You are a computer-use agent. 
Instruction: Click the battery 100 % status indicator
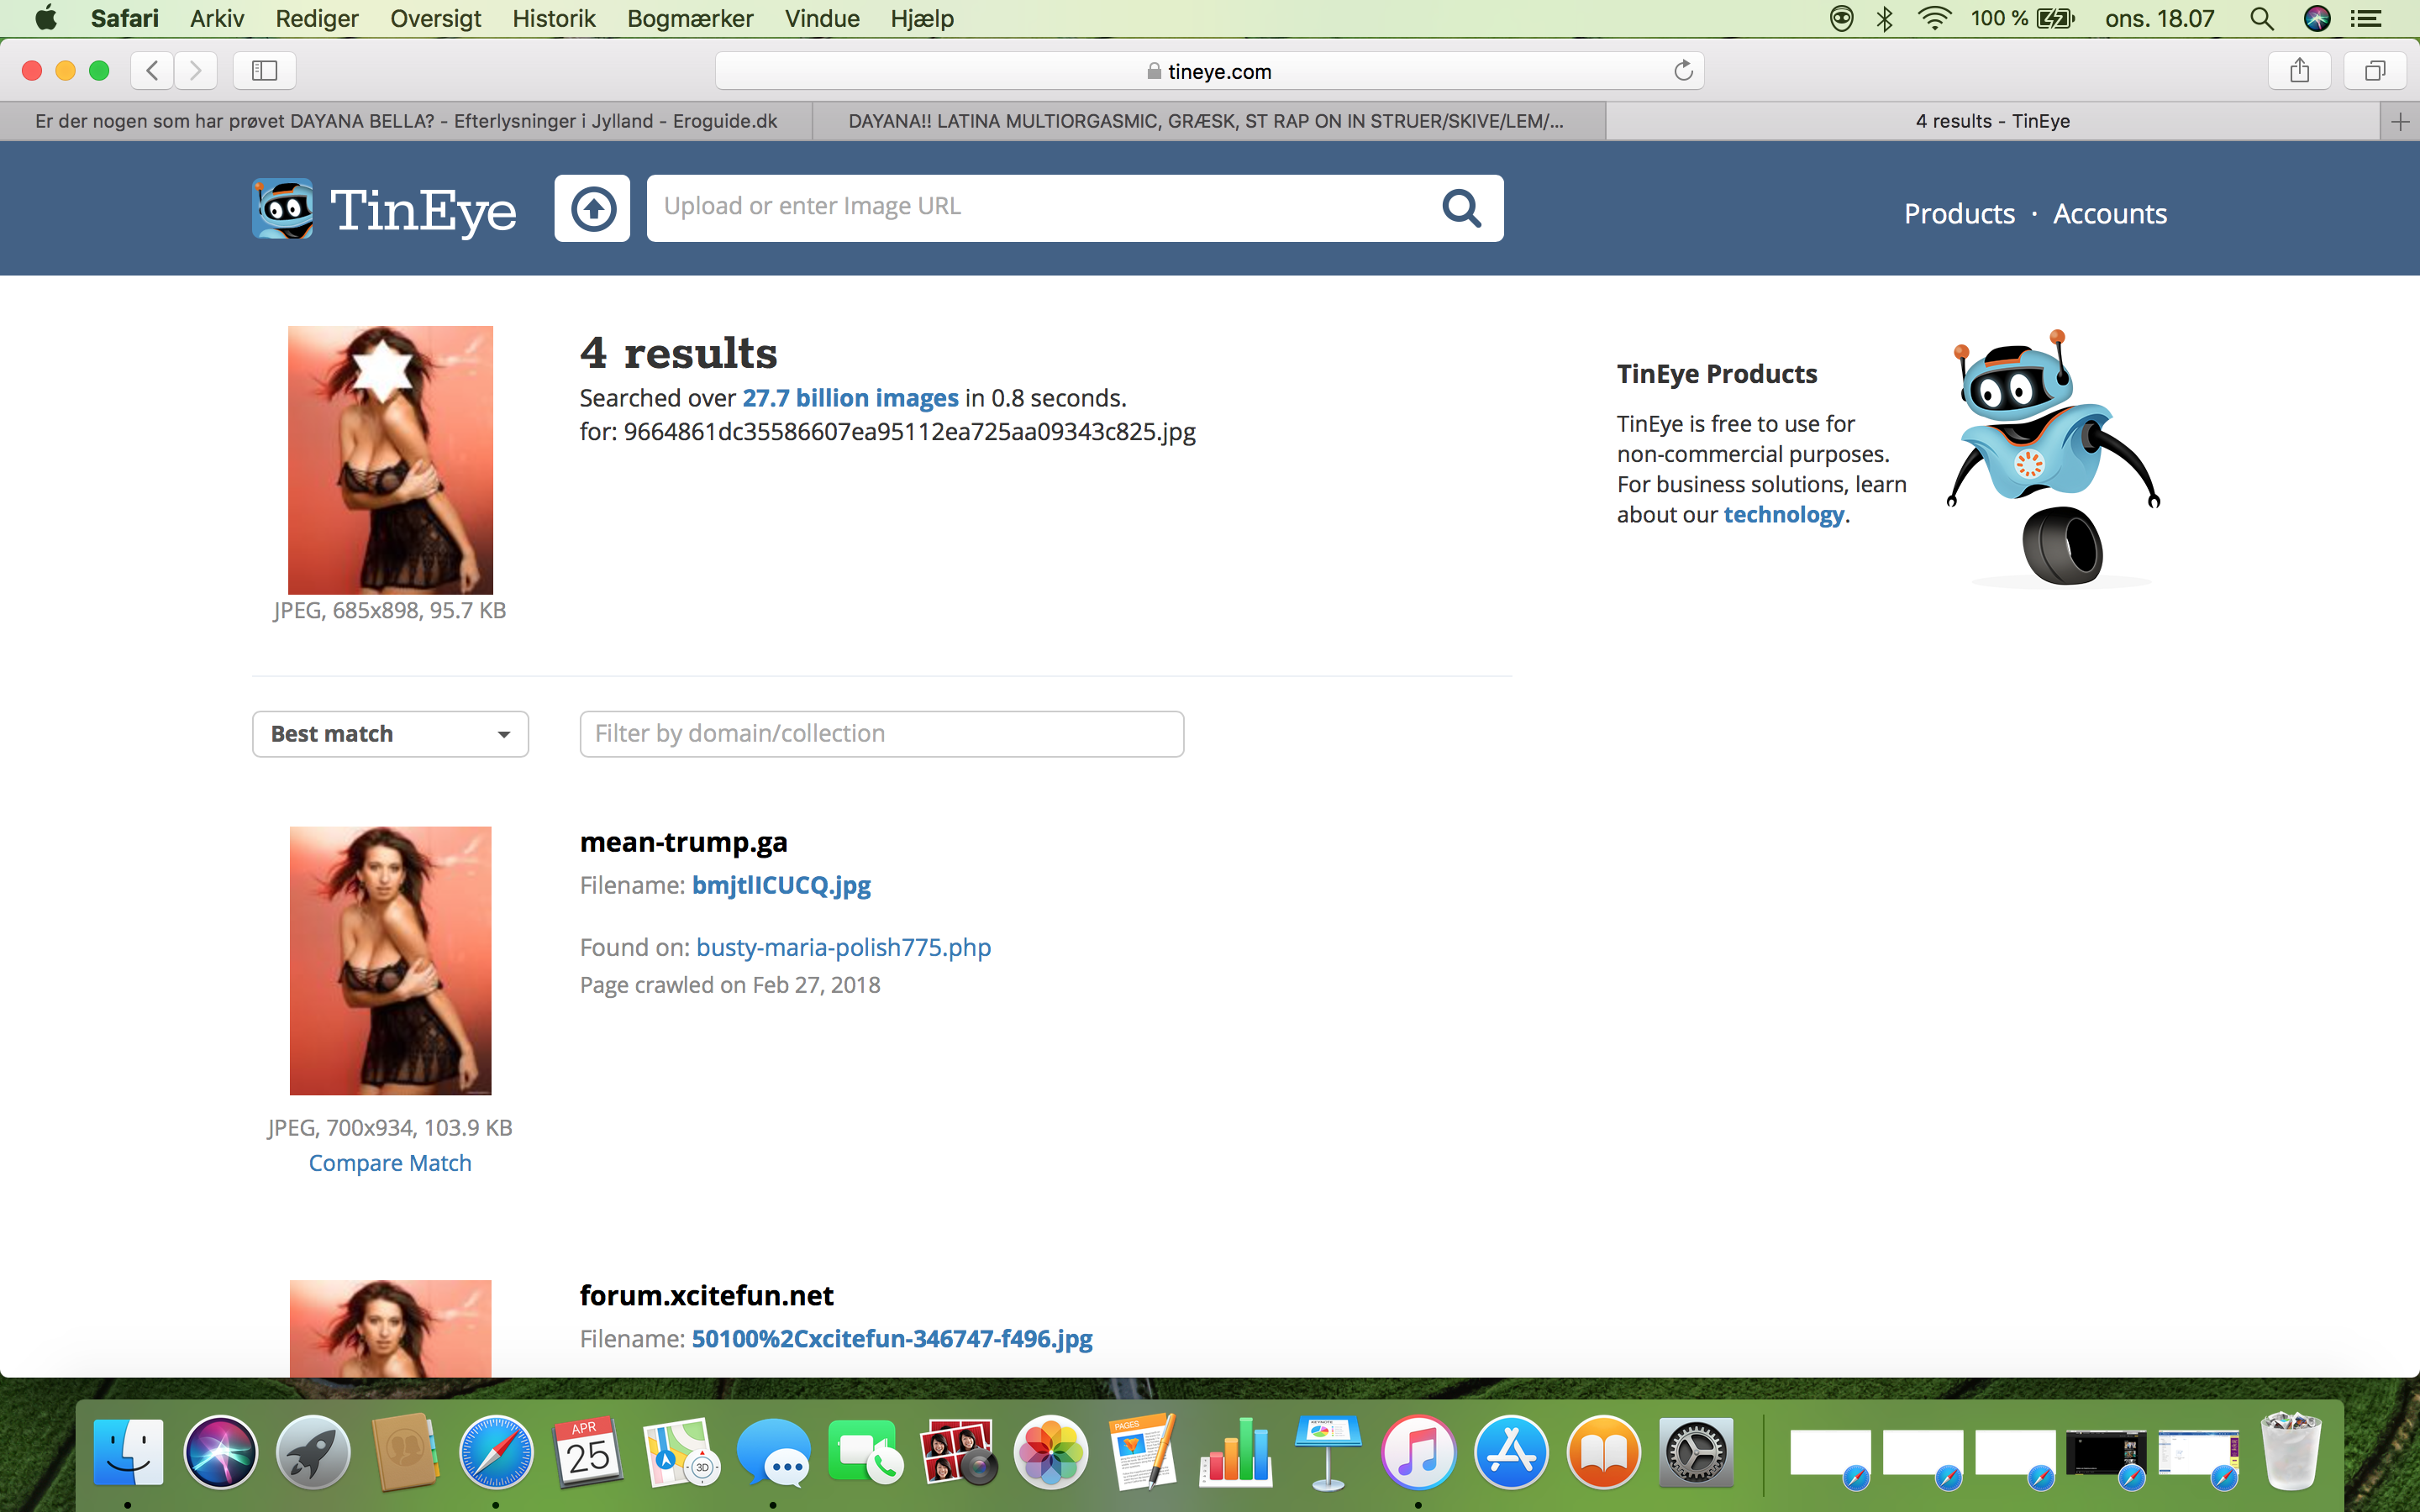[x=2023, y=18]
